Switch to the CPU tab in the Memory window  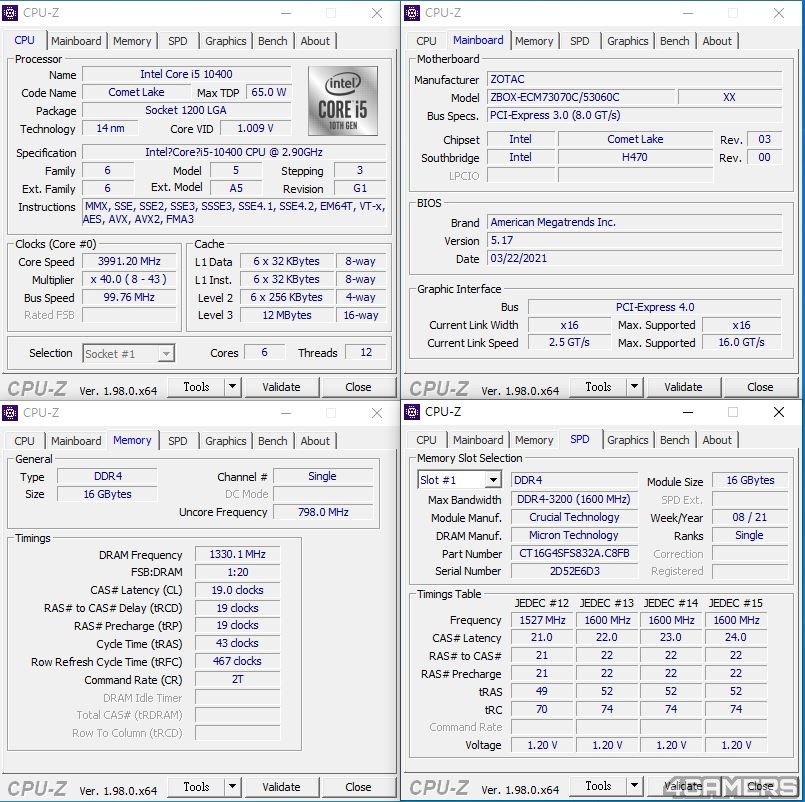click(24, 441)
